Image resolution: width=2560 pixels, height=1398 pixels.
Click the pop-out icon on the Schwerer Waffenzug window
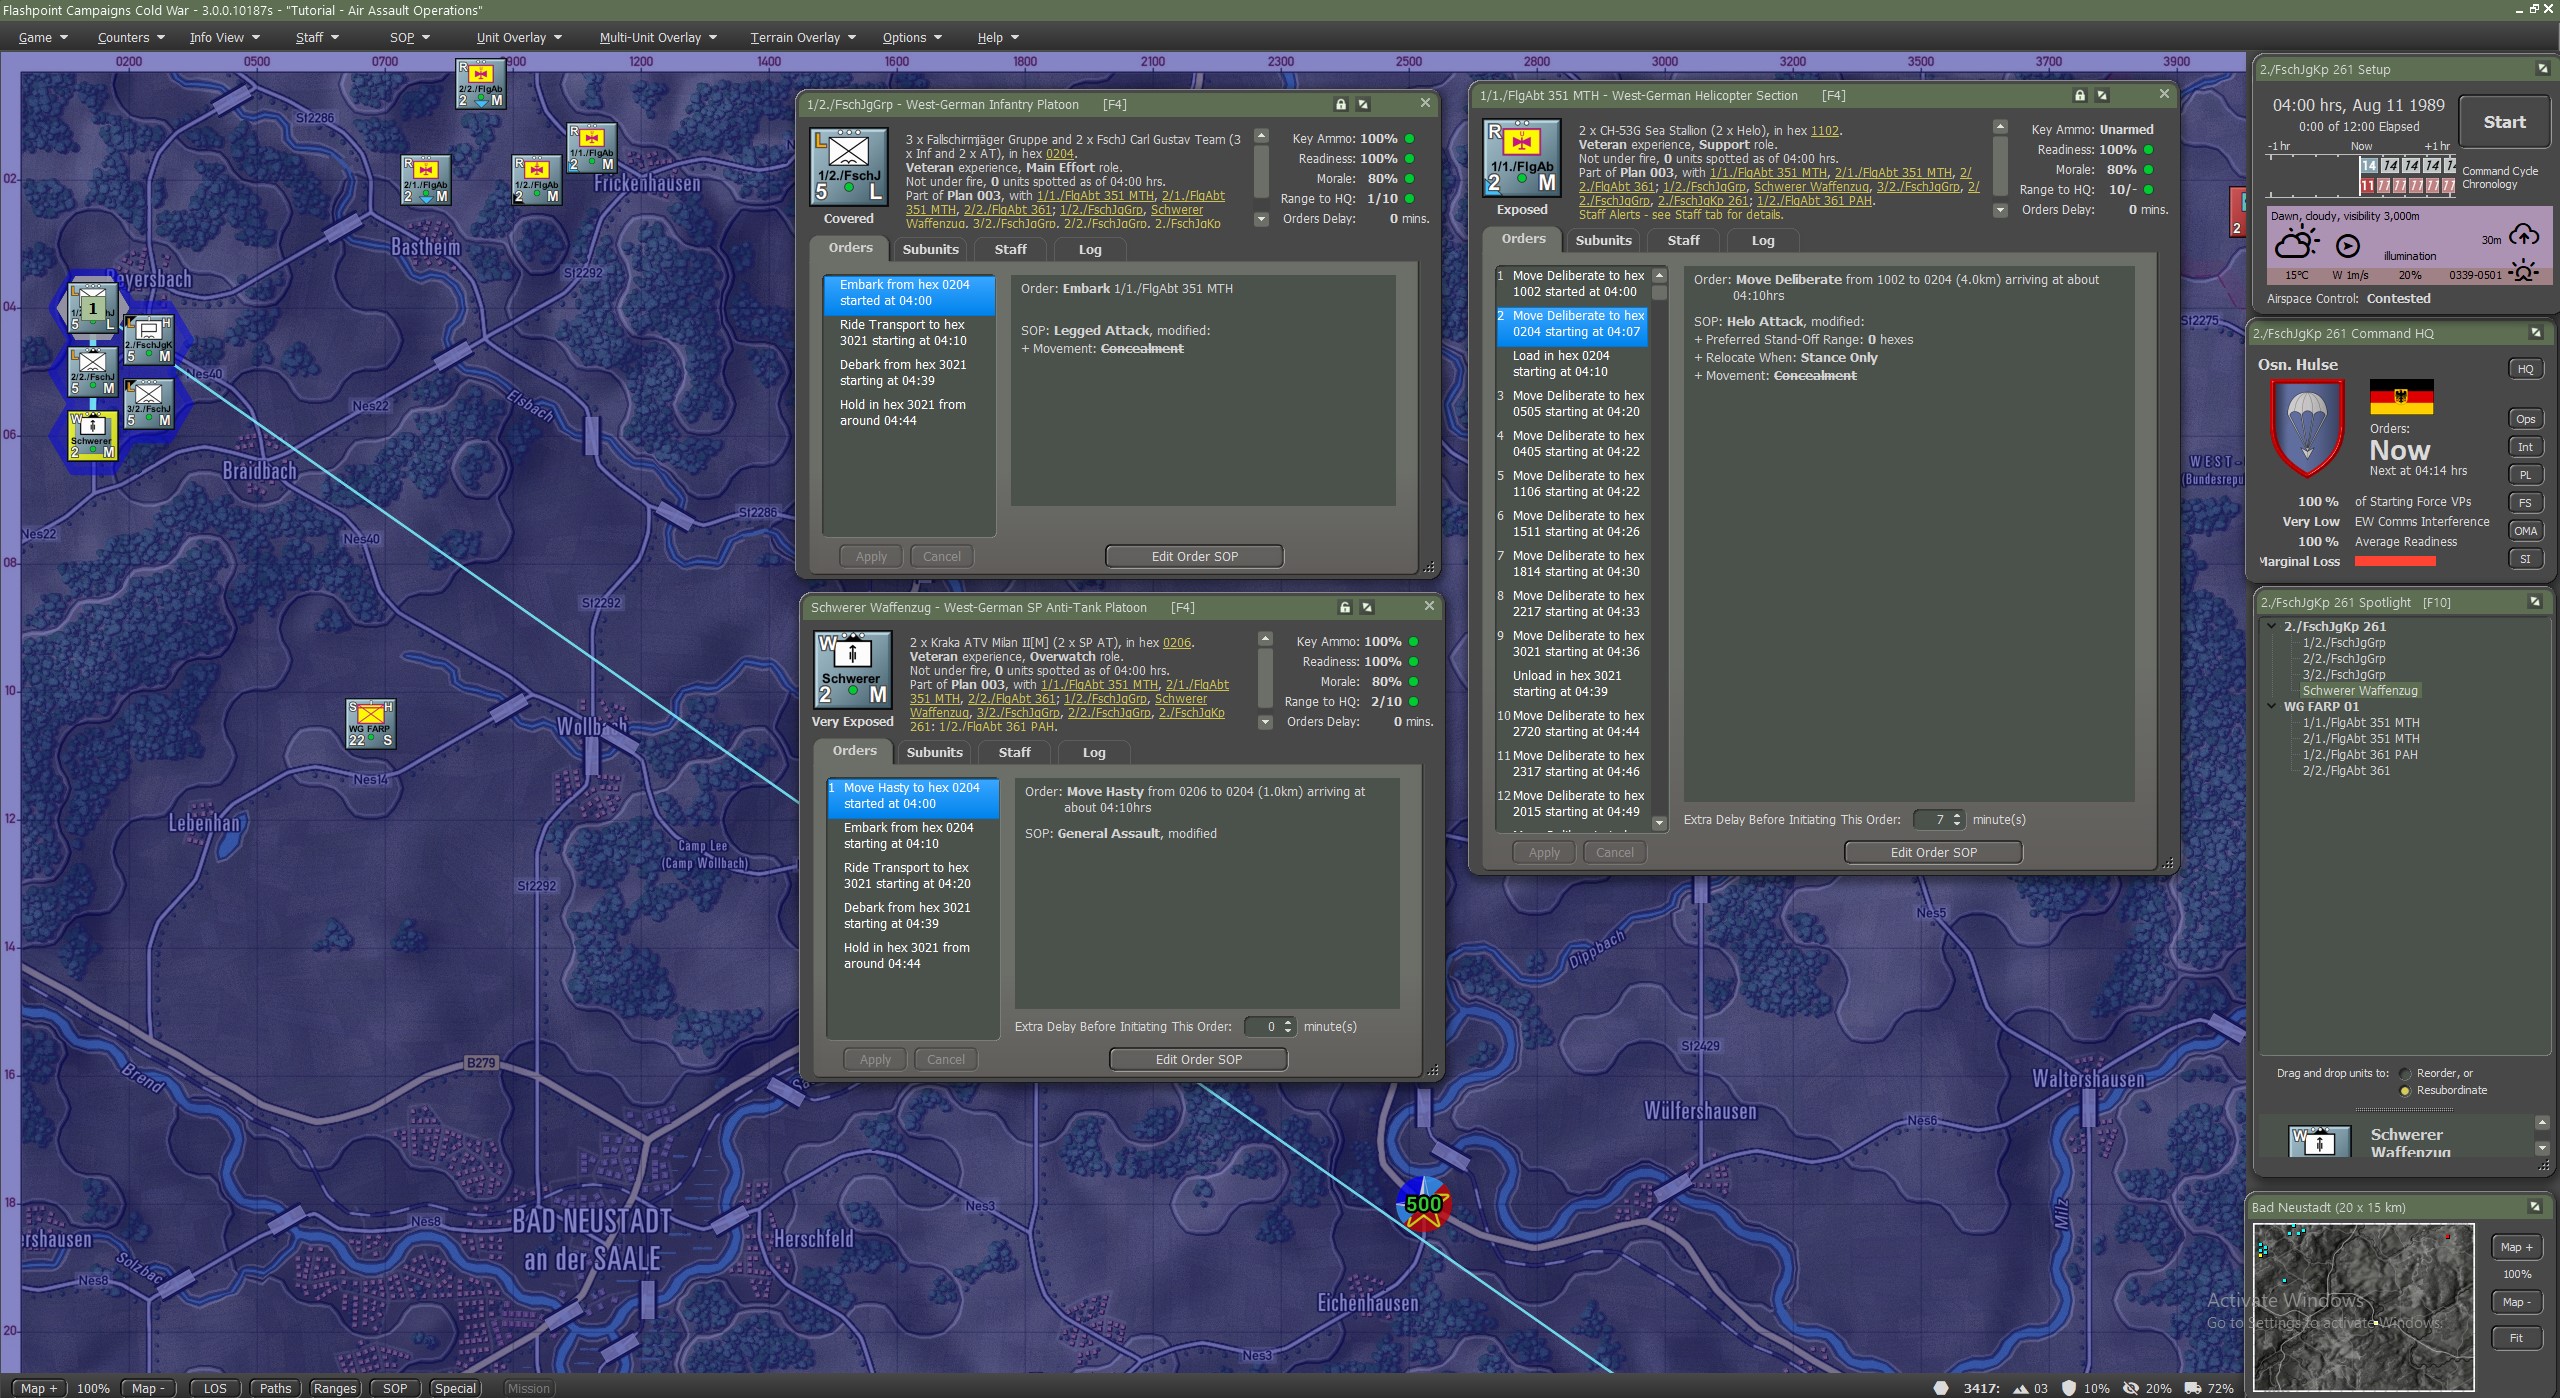1367,607
